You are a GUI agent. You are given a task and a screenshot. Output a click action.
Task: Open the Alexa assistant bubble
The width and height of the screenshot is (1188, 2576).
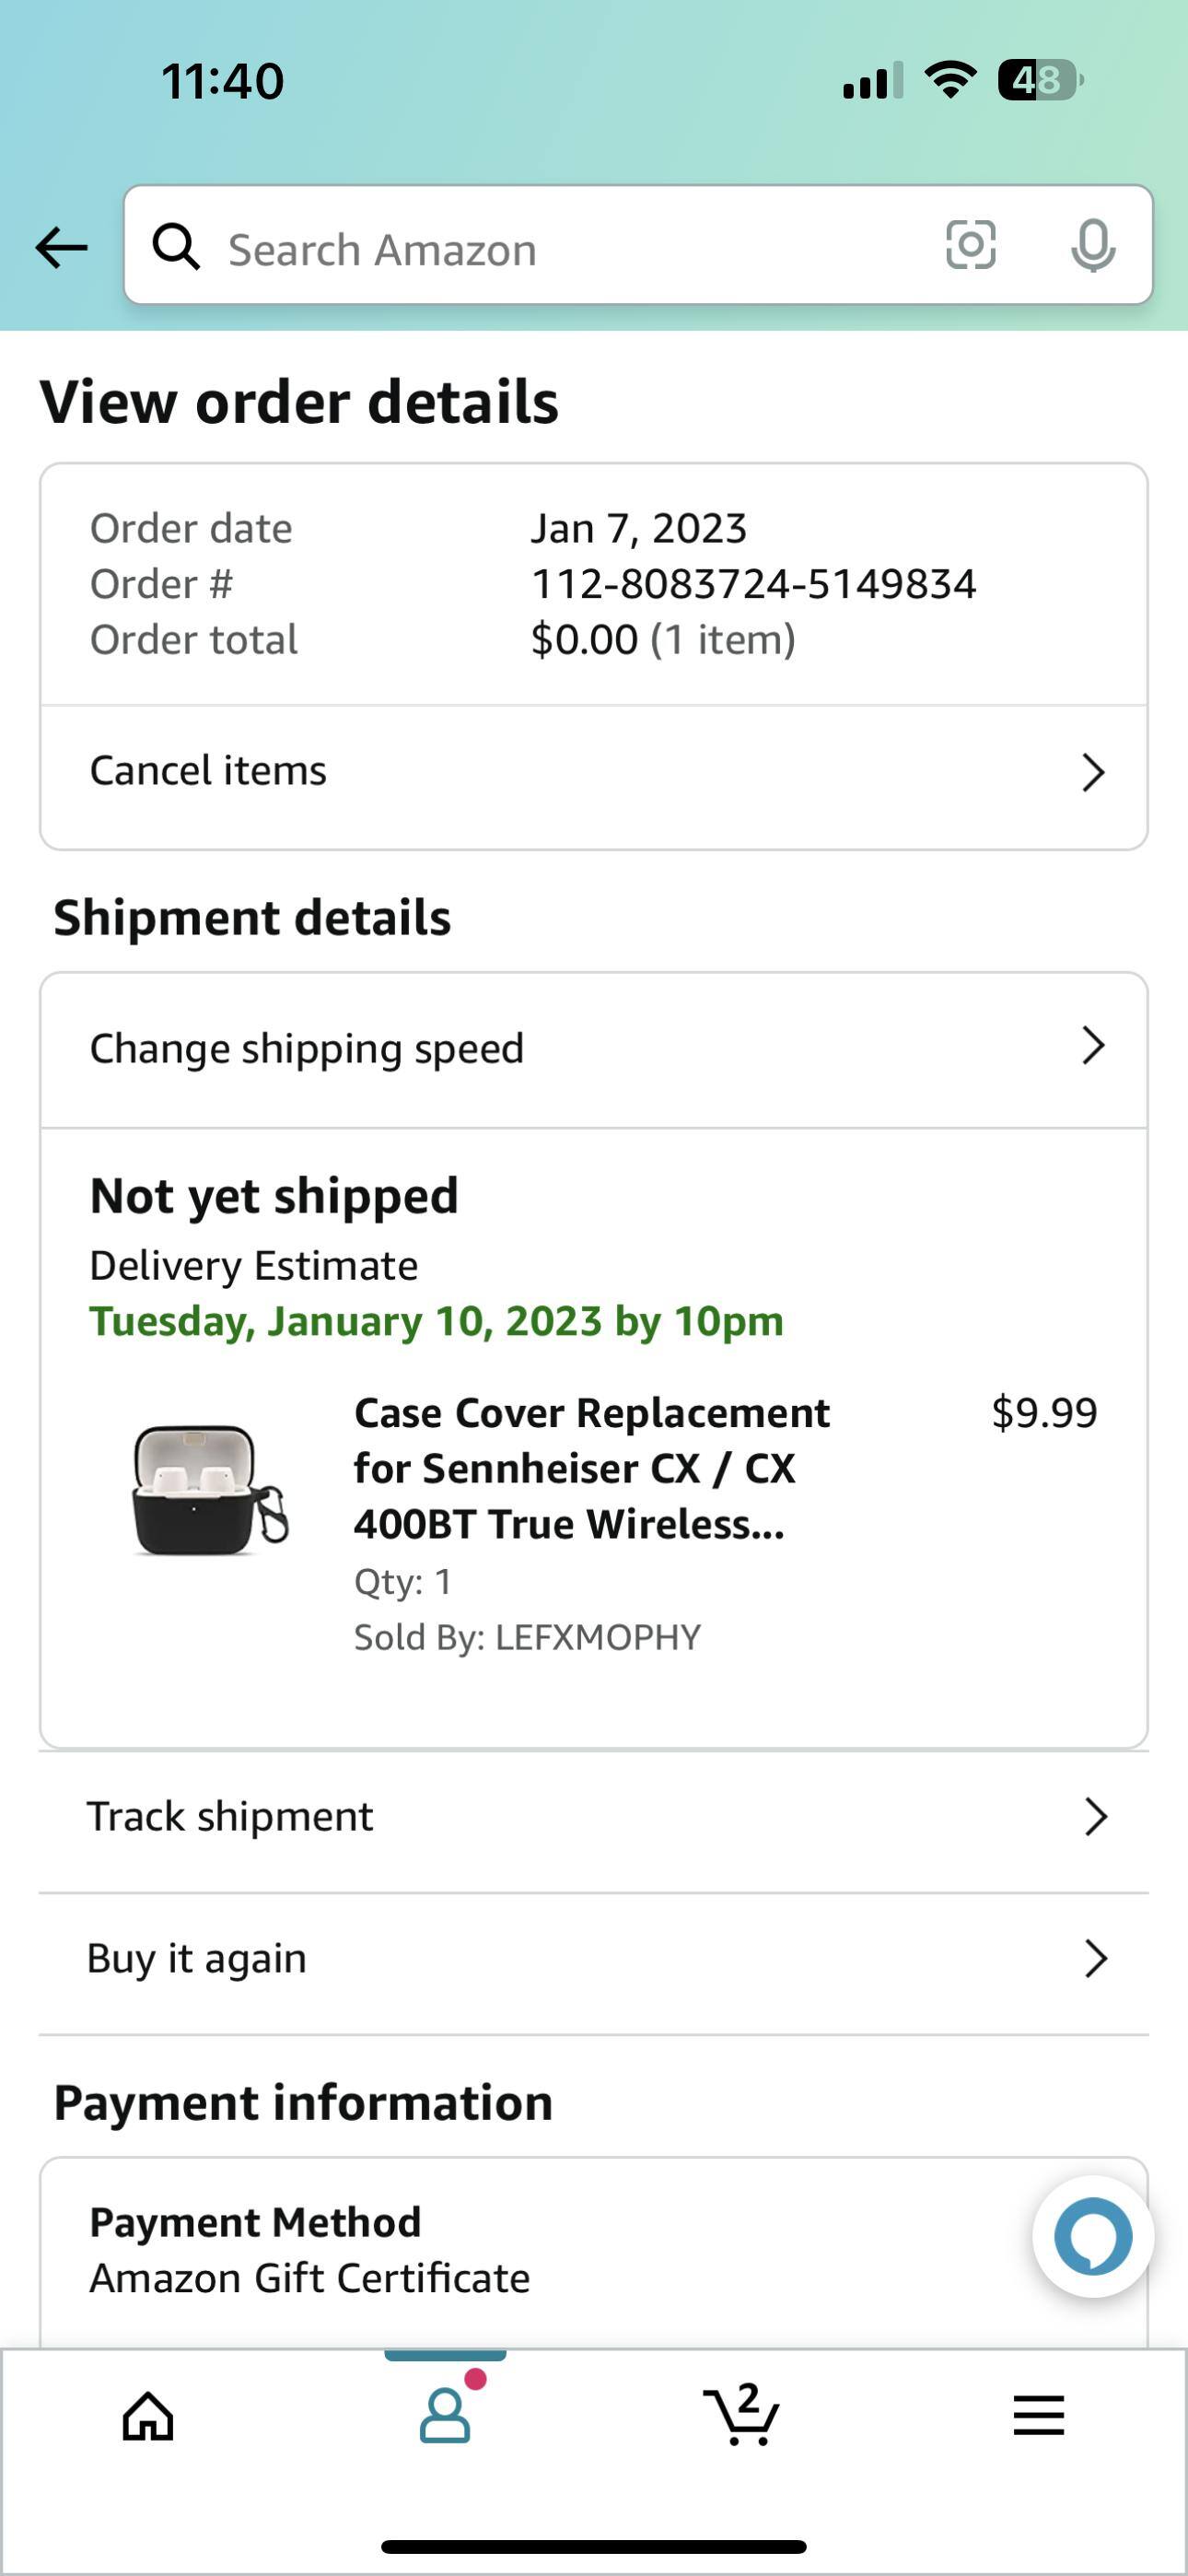pos(1092,2236)
